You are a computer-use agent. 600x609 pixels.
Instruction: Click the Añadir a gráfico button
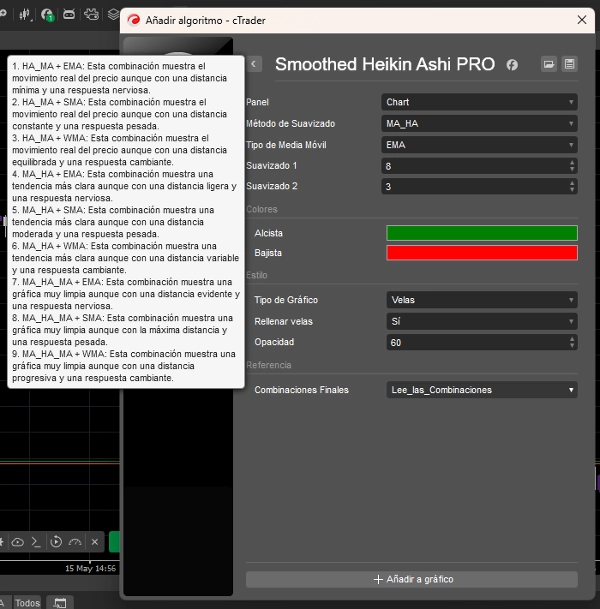point(412,579)
